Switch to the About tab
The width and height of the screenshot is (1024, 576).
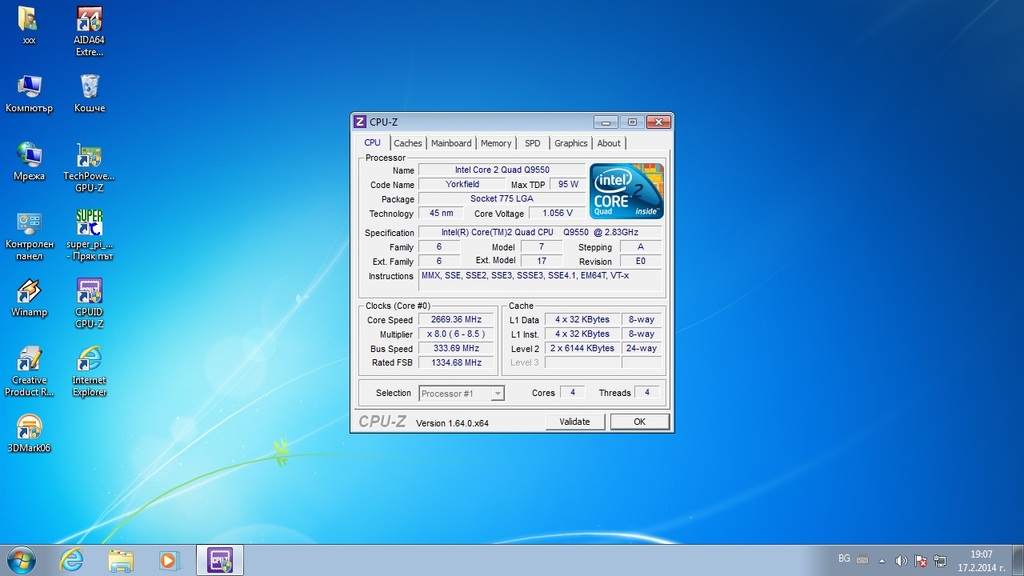609,143
